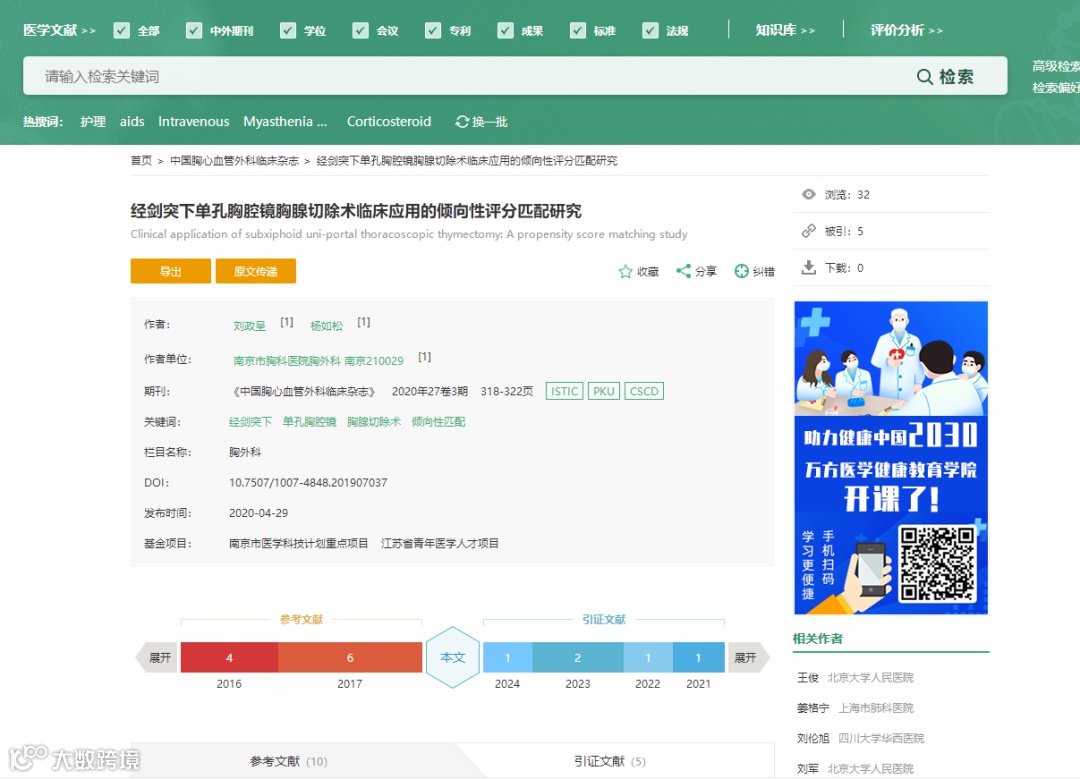Click the magnifier 检索 search icon
The image size is (1080, 779).
click(926, 76)
